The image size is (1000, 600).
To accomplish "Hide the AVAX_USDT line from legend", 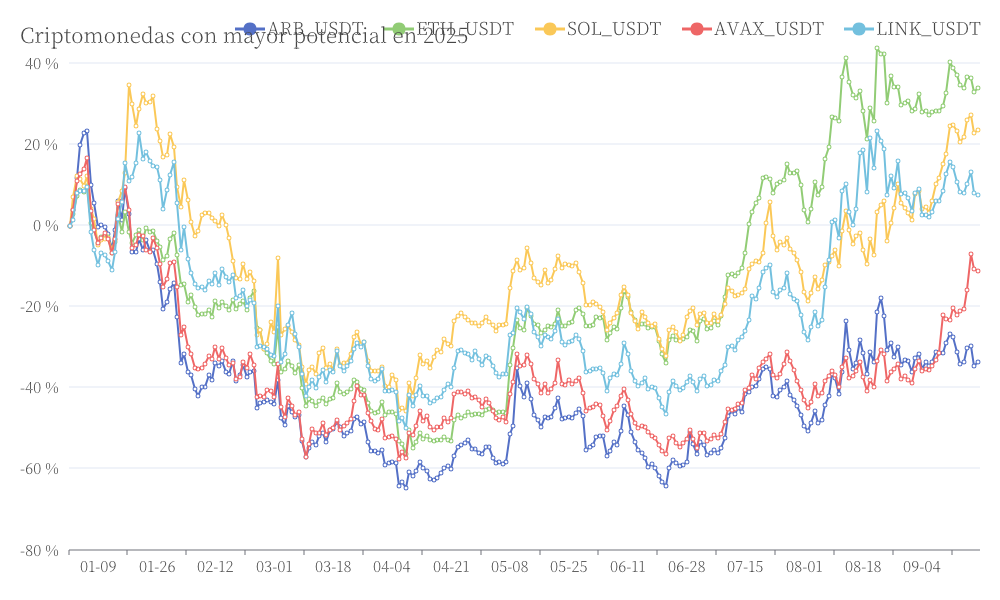I will pos(768,29).
